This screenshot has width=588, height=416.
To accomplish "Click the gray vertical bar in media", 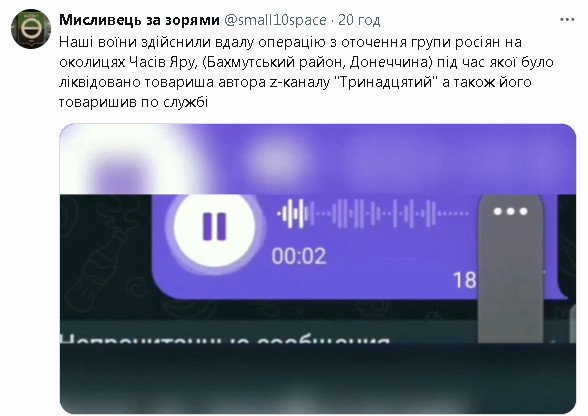I will click(x=510, y=268).
